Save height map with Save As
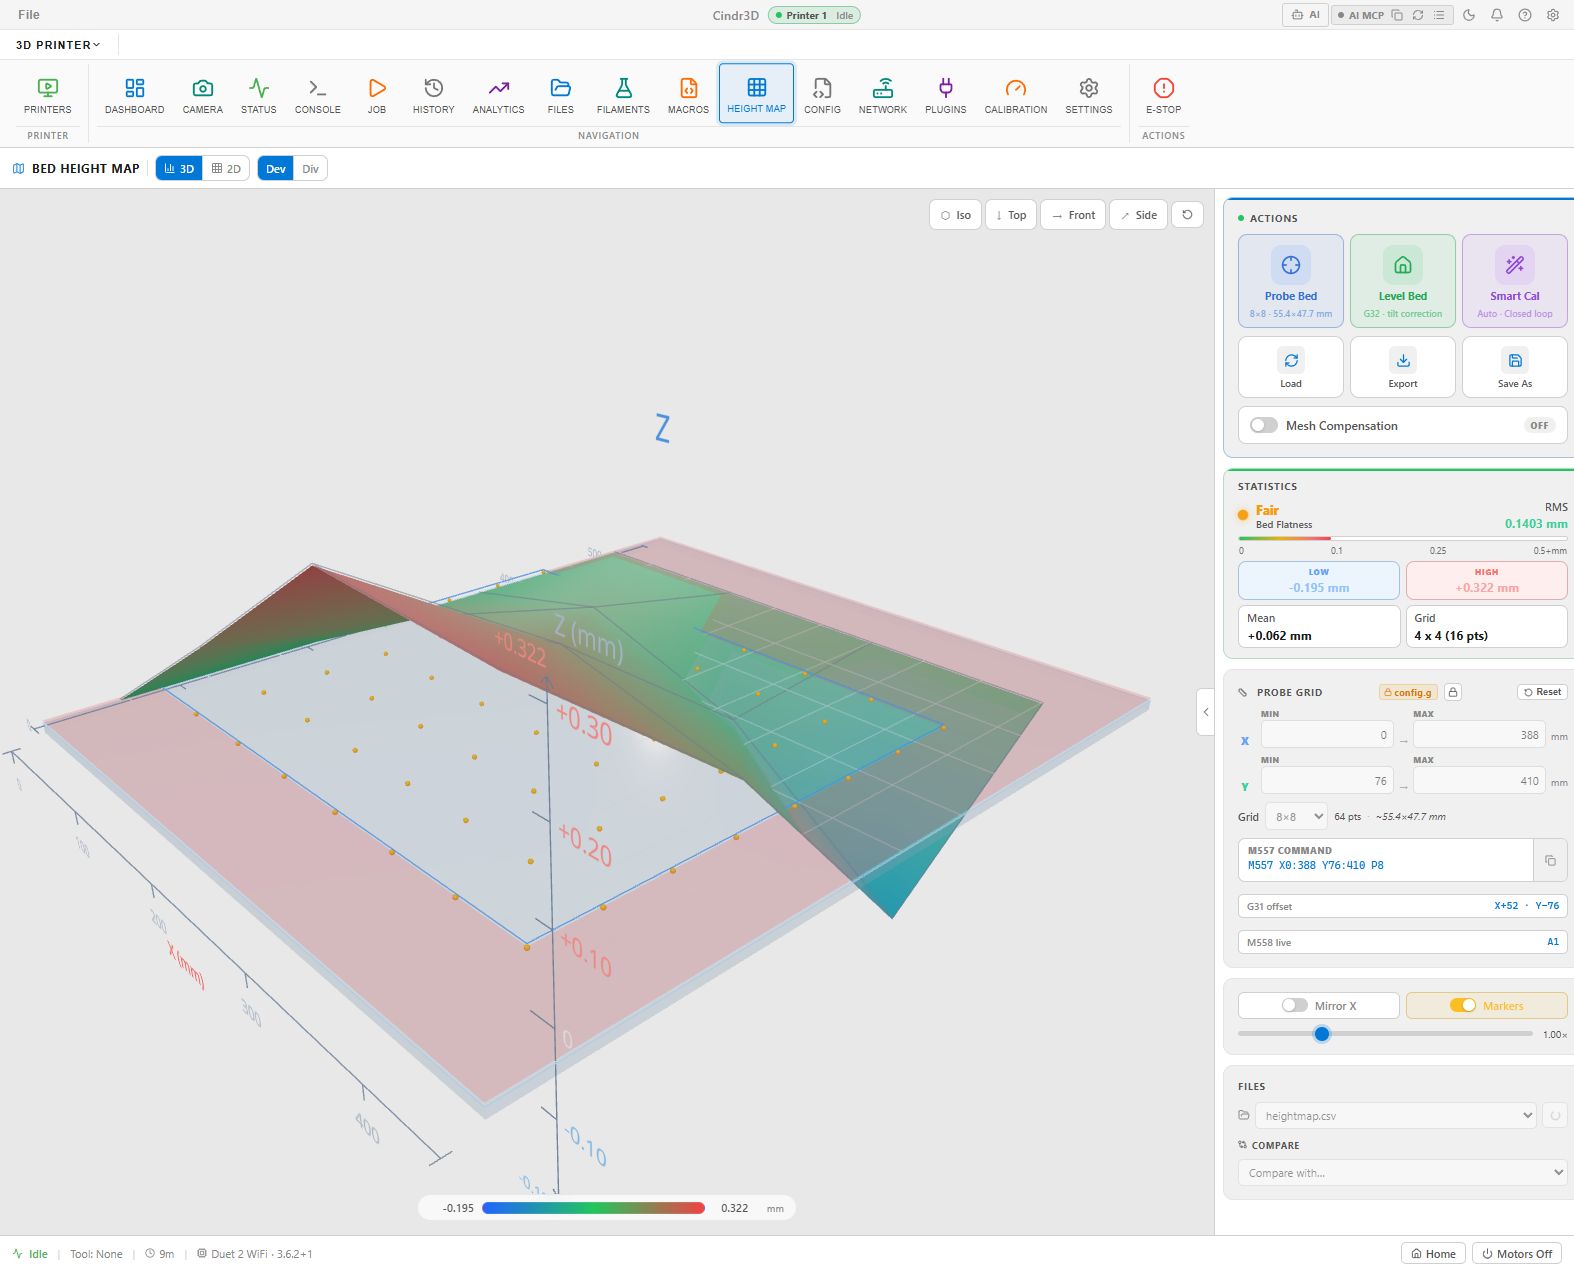The height and width of the screenshot is (1270, 1574). point(1514,367)
